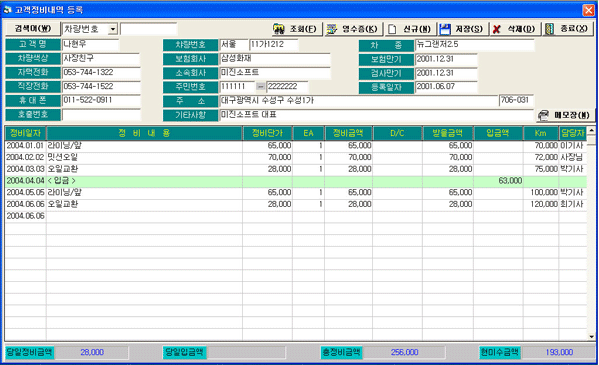Click the 주민번호 first field 111111

(237, 87)
